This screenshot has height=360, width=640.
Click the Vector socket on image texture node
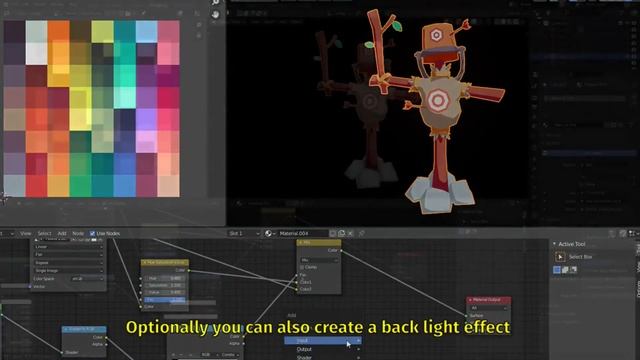30,287
